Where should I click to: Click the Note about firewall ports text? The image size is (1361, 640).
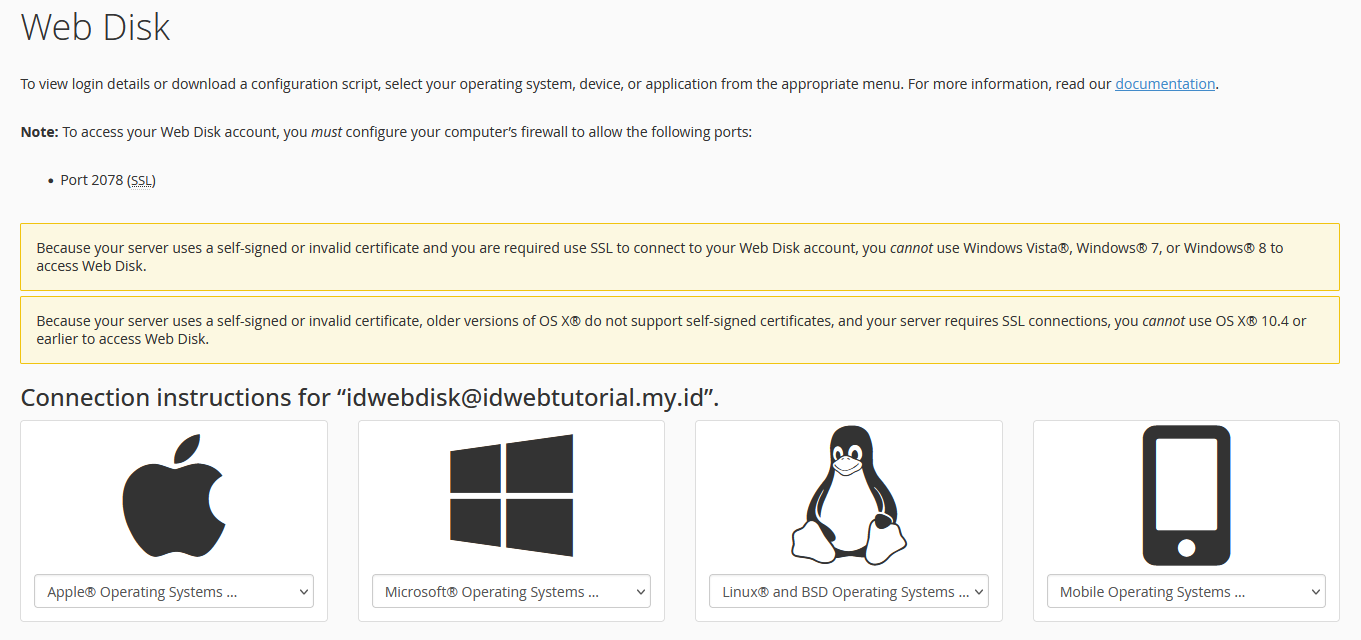click(x=386, y=132)
